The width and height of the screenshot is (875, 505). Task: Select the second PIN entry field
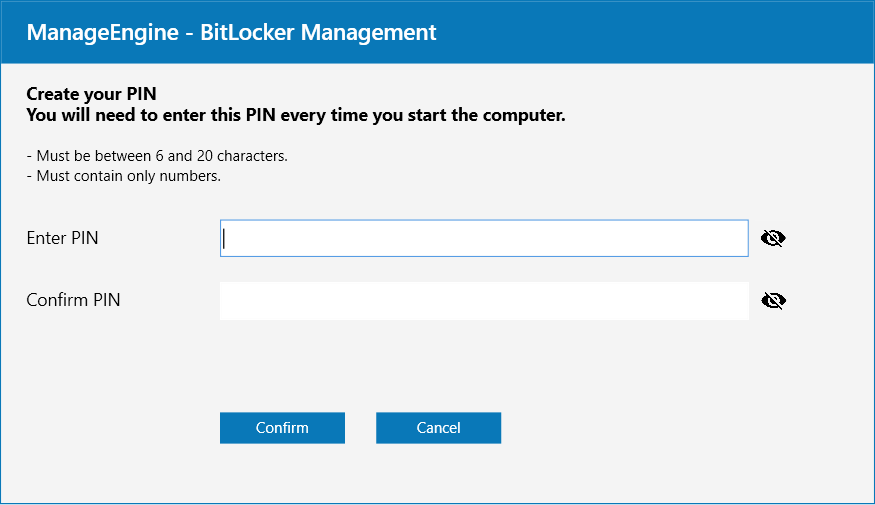pyautogui.click(x=484, y=301)
